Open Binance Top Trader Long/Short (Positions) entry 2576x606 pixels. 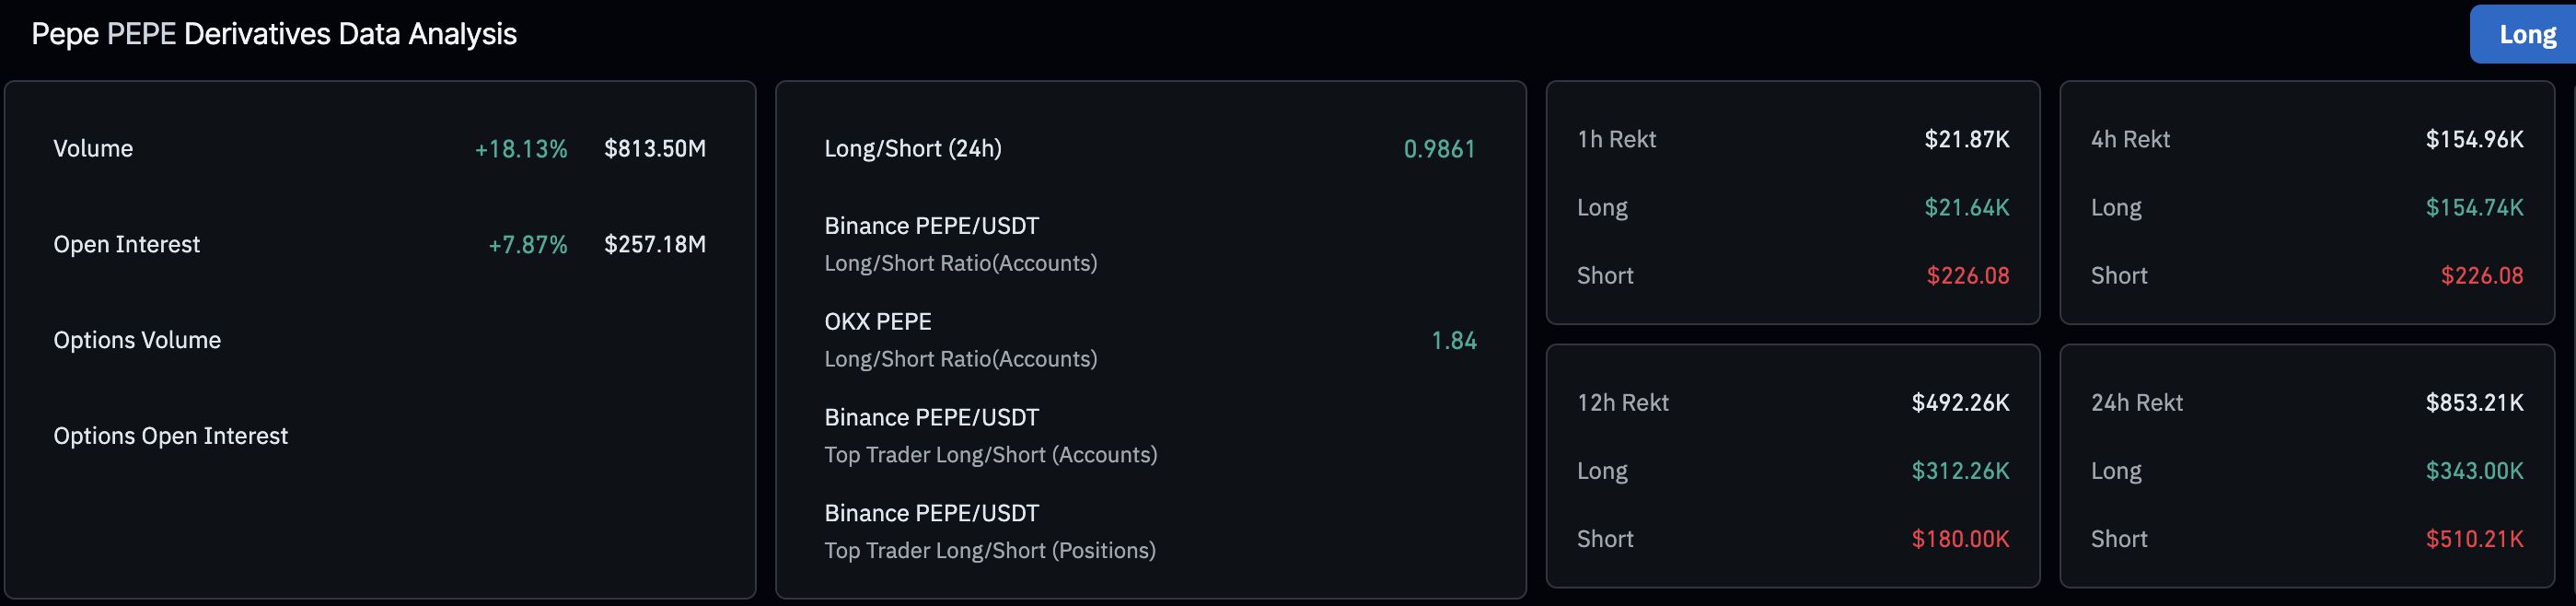989,532
